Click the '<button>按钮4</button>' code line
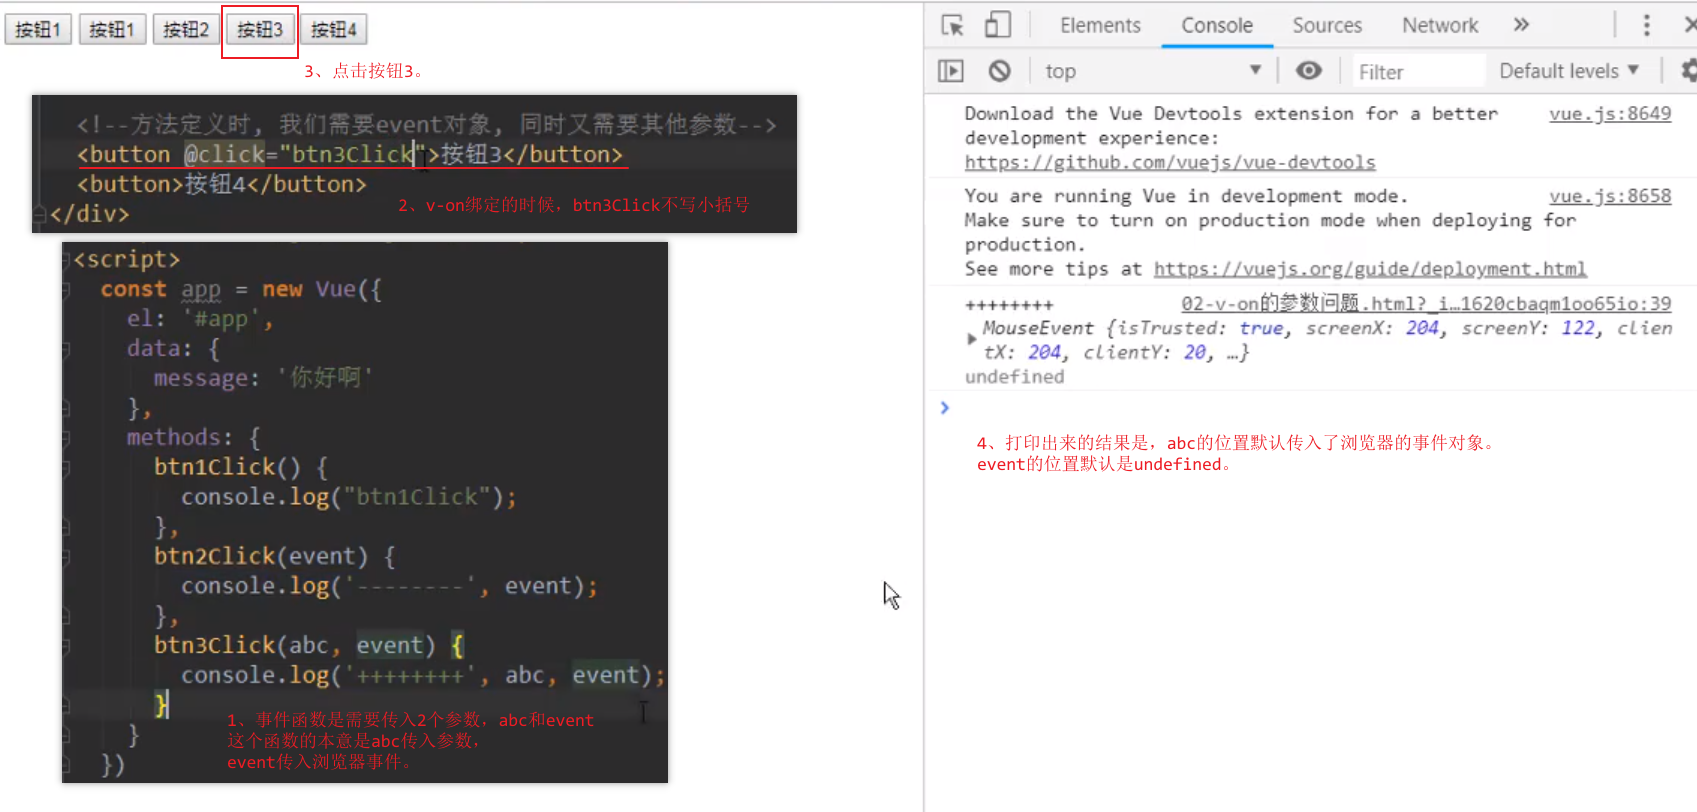Screen dimensions: 1697x812 tap(222, 184)
